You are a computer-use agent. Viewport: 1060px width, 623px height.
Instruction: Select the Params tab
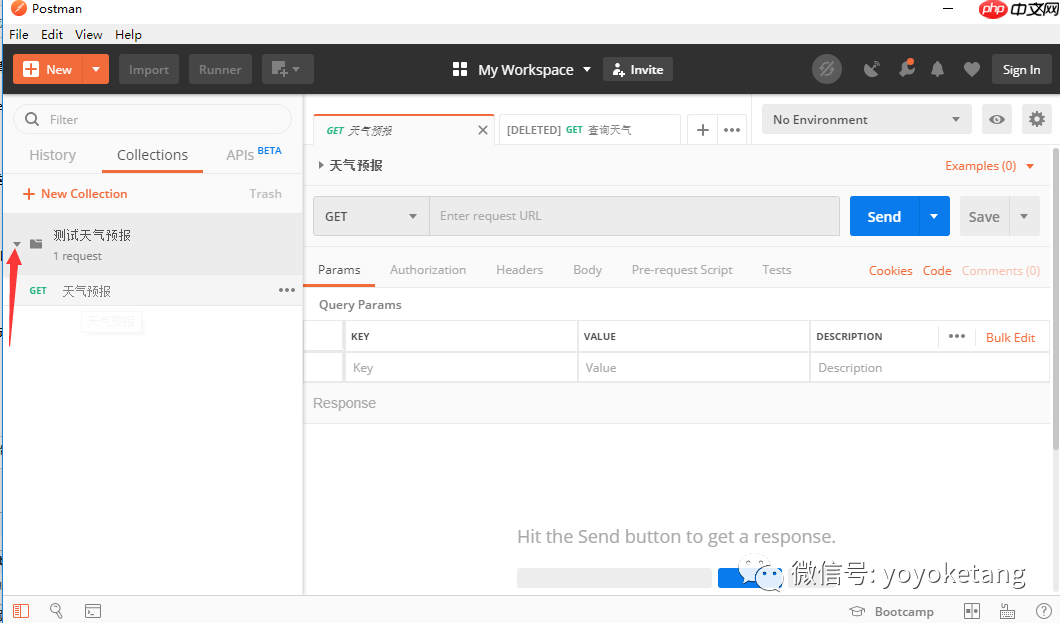pyautogui.click(x=339, y=270)
